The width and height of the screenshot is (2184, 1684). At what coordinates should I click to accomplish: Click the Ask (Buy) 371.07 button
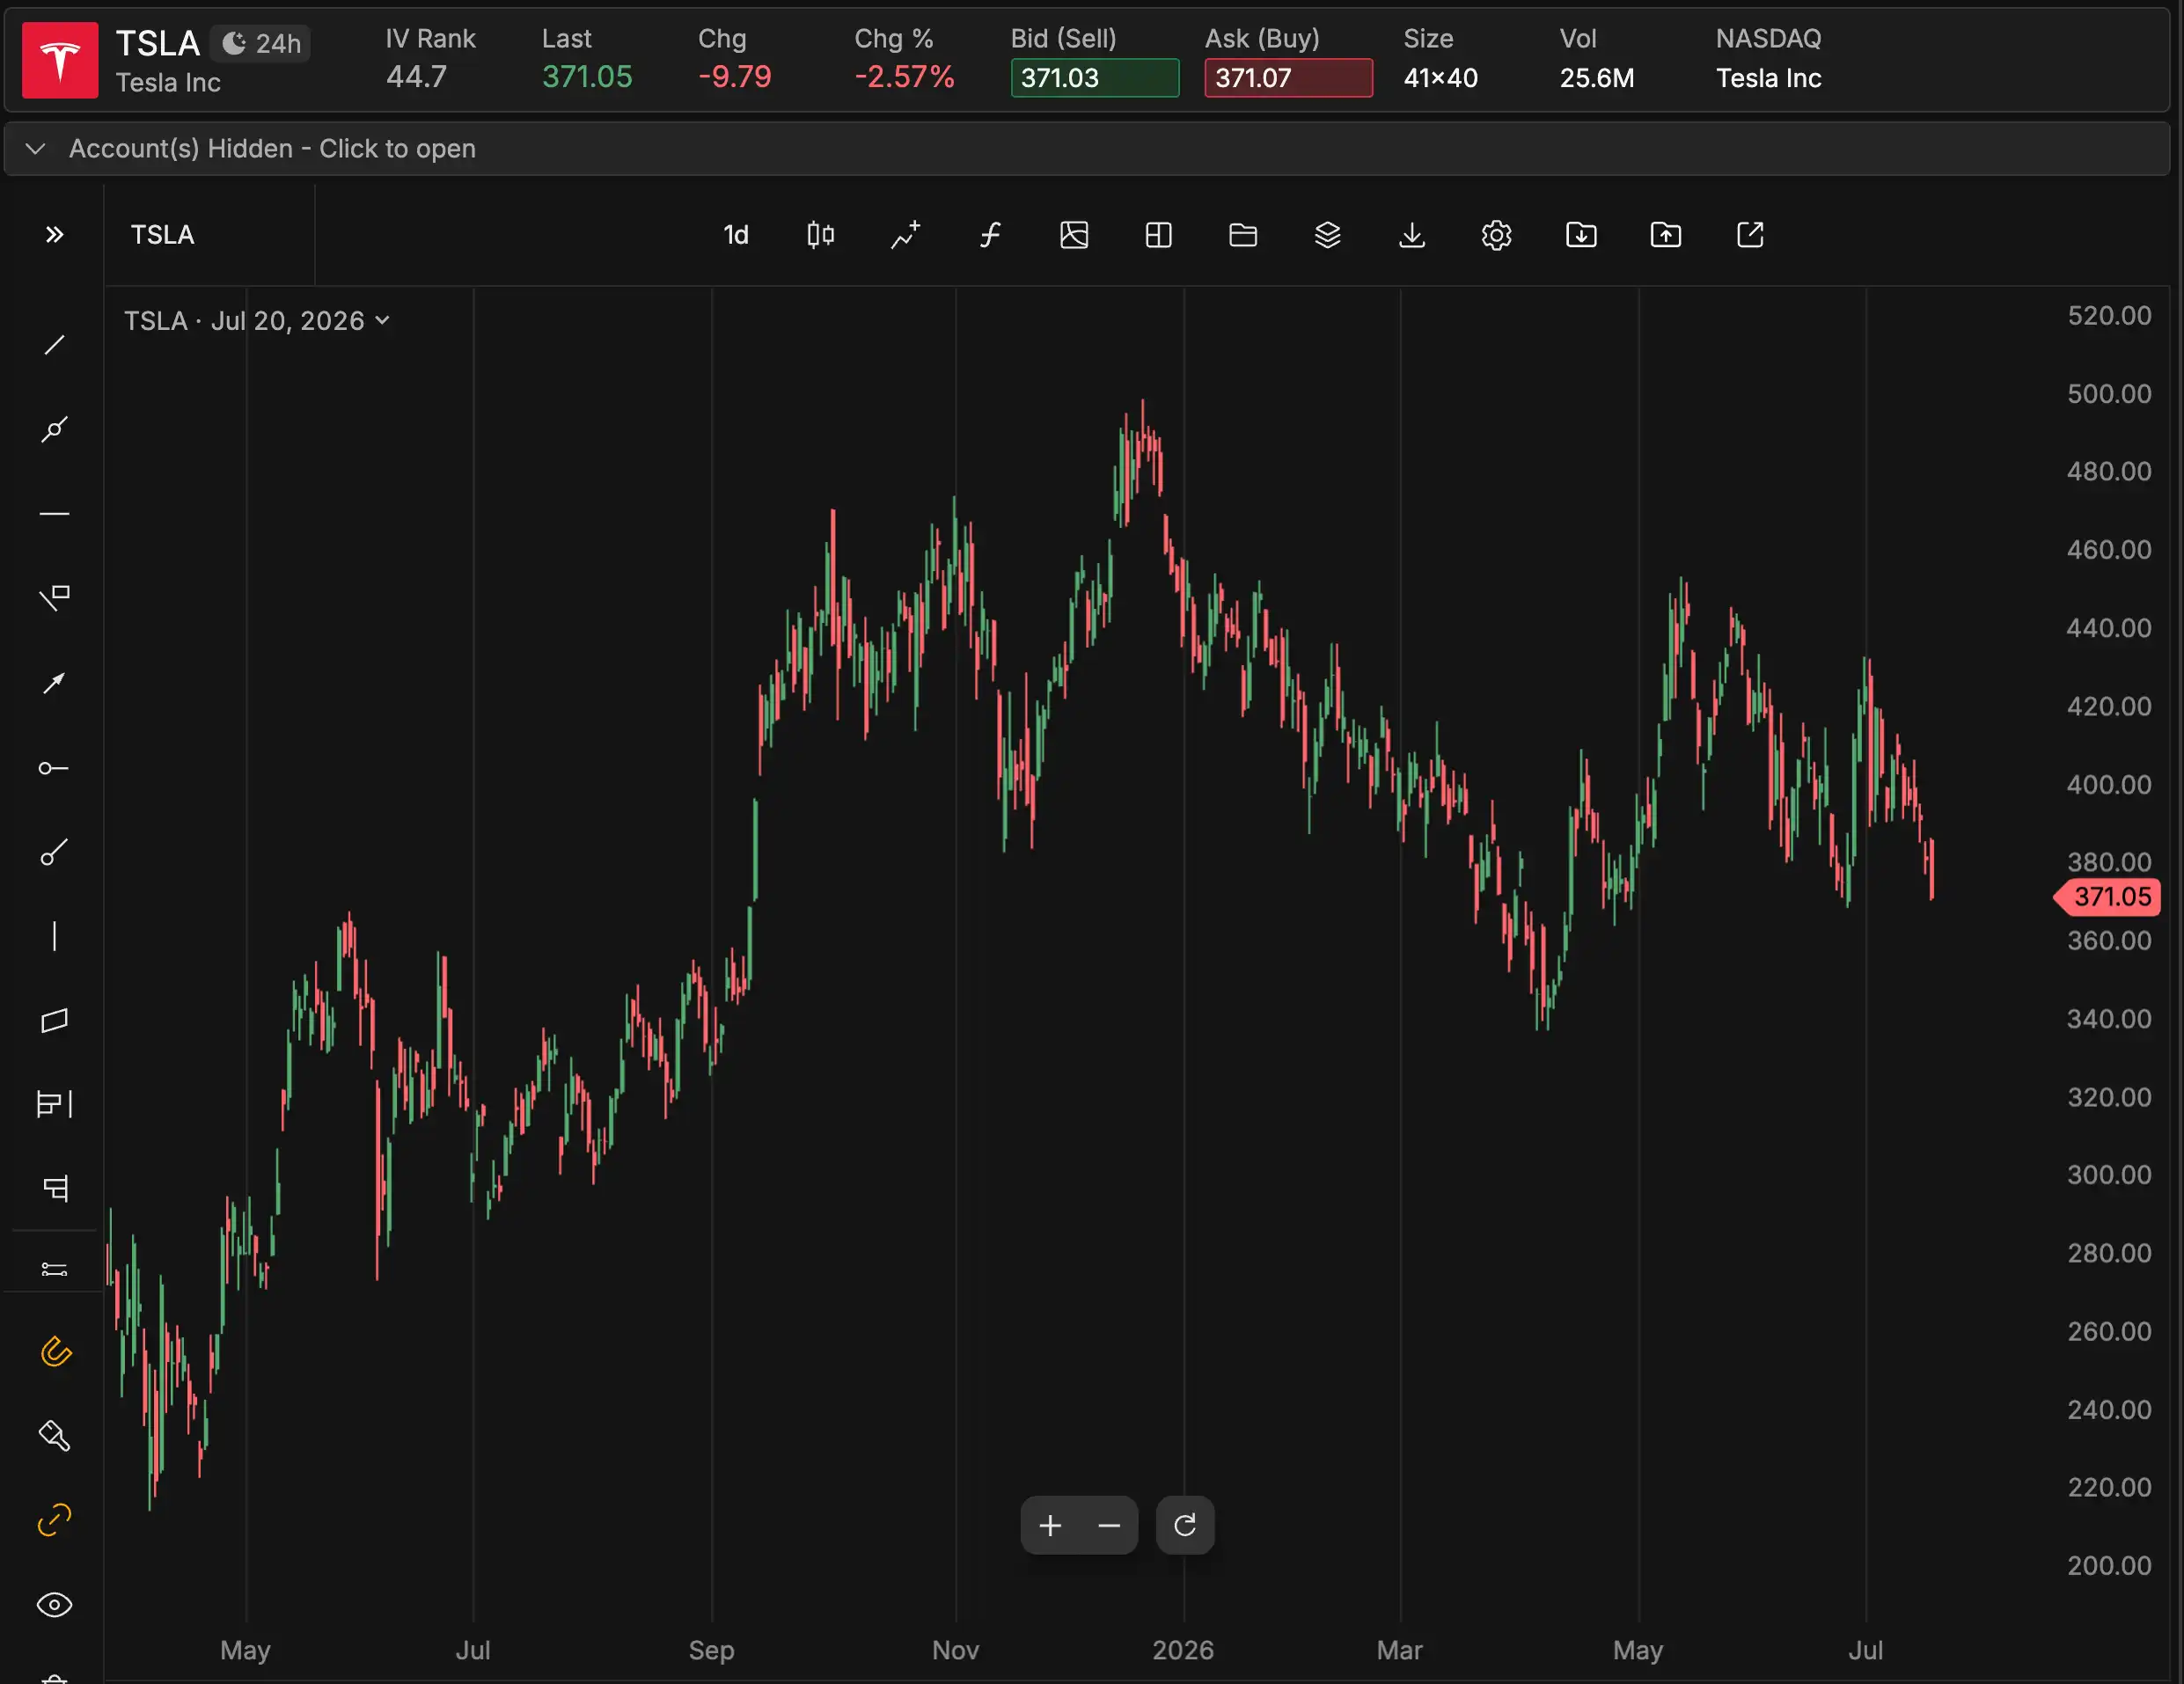pos(1288,78)
